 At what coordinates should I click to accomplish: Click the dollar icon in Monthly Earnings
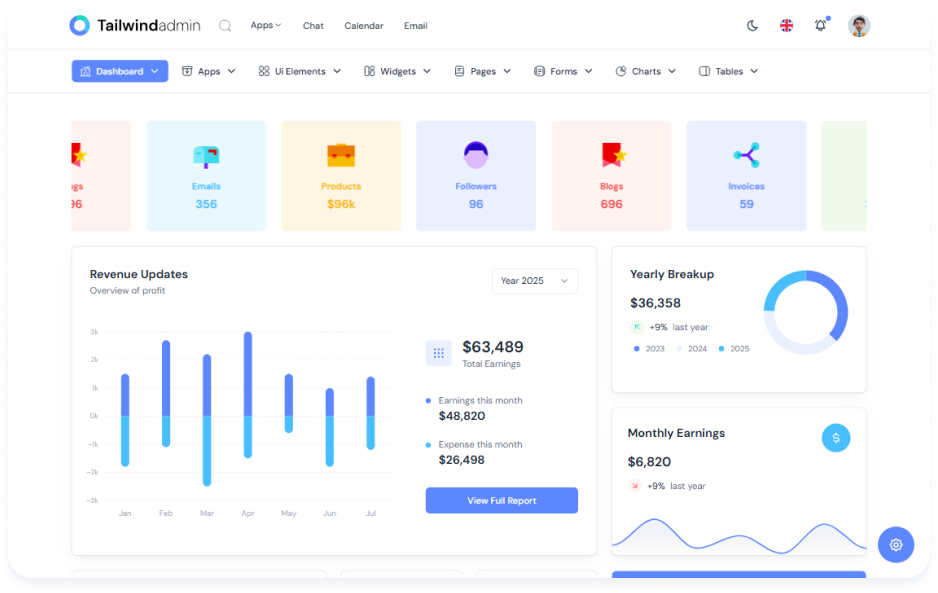tap(836, 437)
